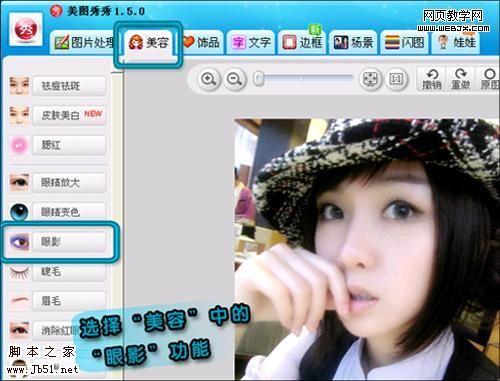The height and width of the screenshot is (381, 500).
Task: Click the portrait photo on the canvas
Action: [367, 249]
